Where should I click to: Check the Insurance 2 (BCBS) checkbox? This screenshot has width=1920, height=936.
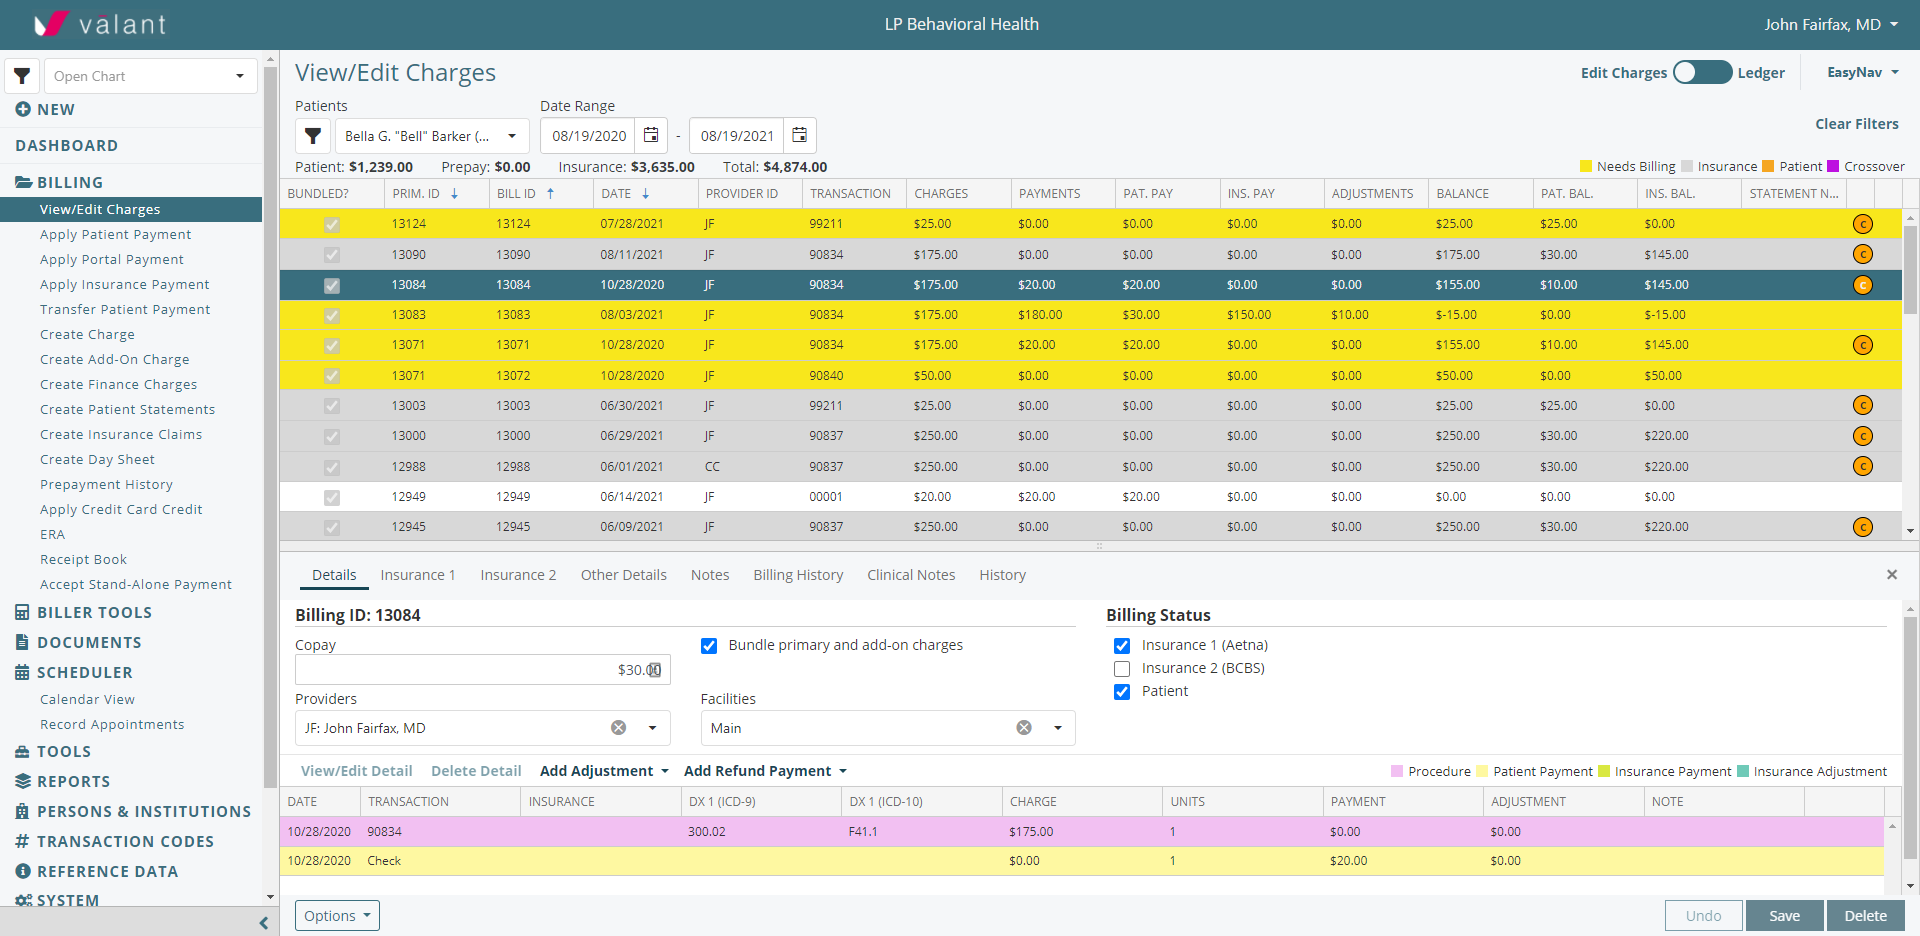[x=1122, y=669]
